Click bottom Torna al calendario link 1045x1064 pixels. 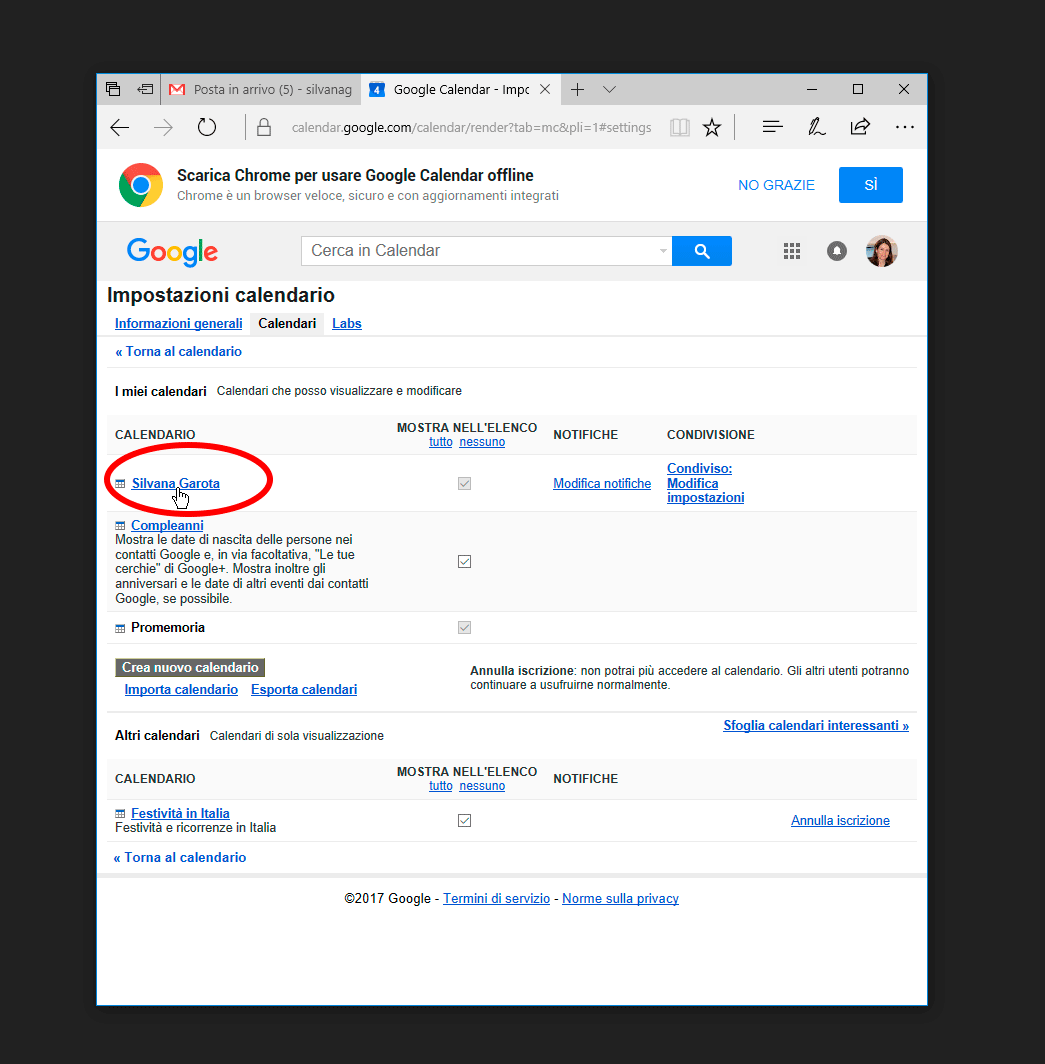click(x=180, y=858)
